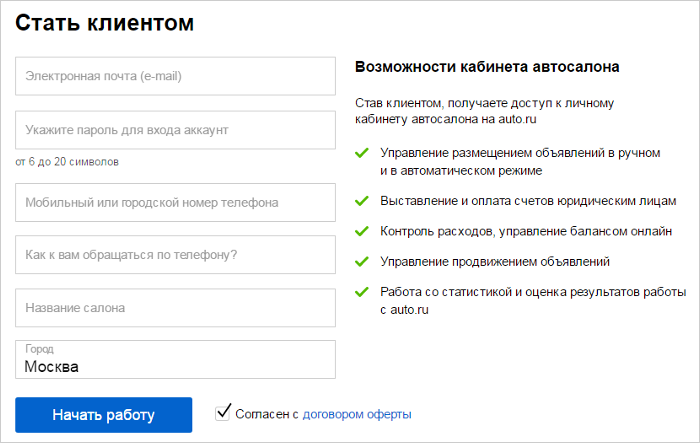The width and height of the screenshot is (700, 443).
Task: Click the 'Как к вам обращаться' name field
Action: tap(175, 255)
